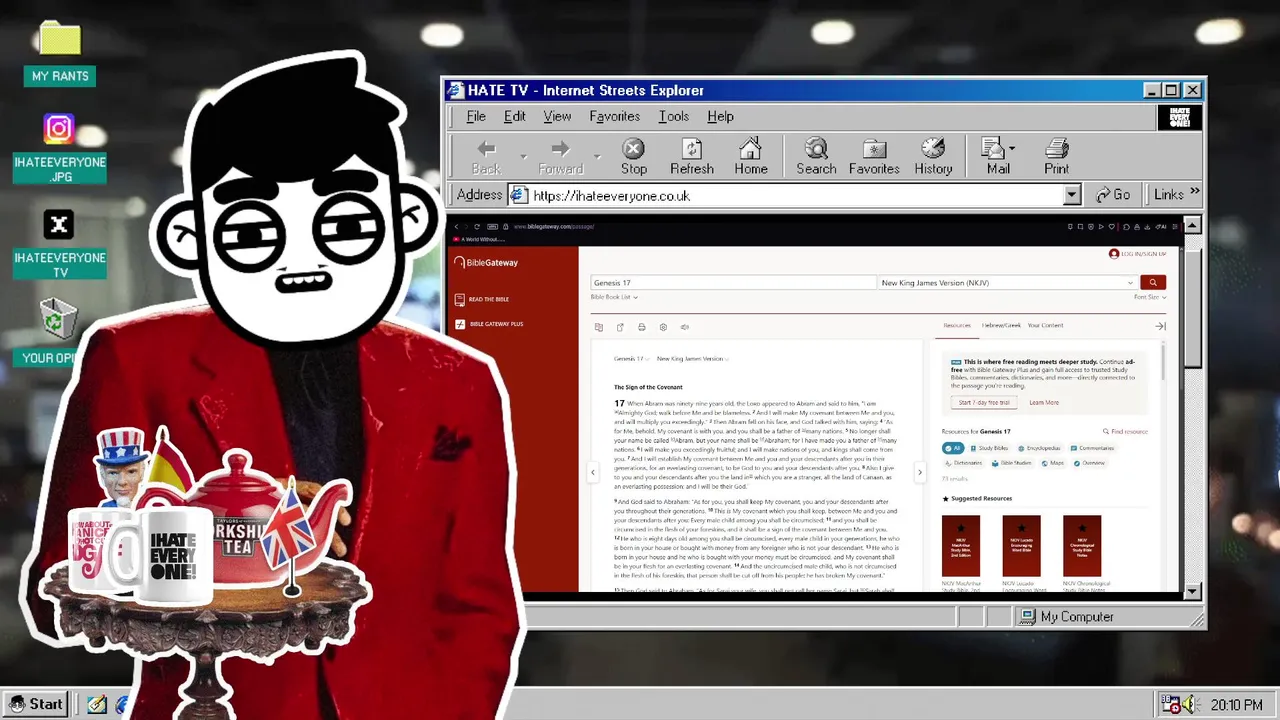The image size is (1280, 720).
Task: Select the recycle bin desktop icon
Action: (x=58, y=320)
